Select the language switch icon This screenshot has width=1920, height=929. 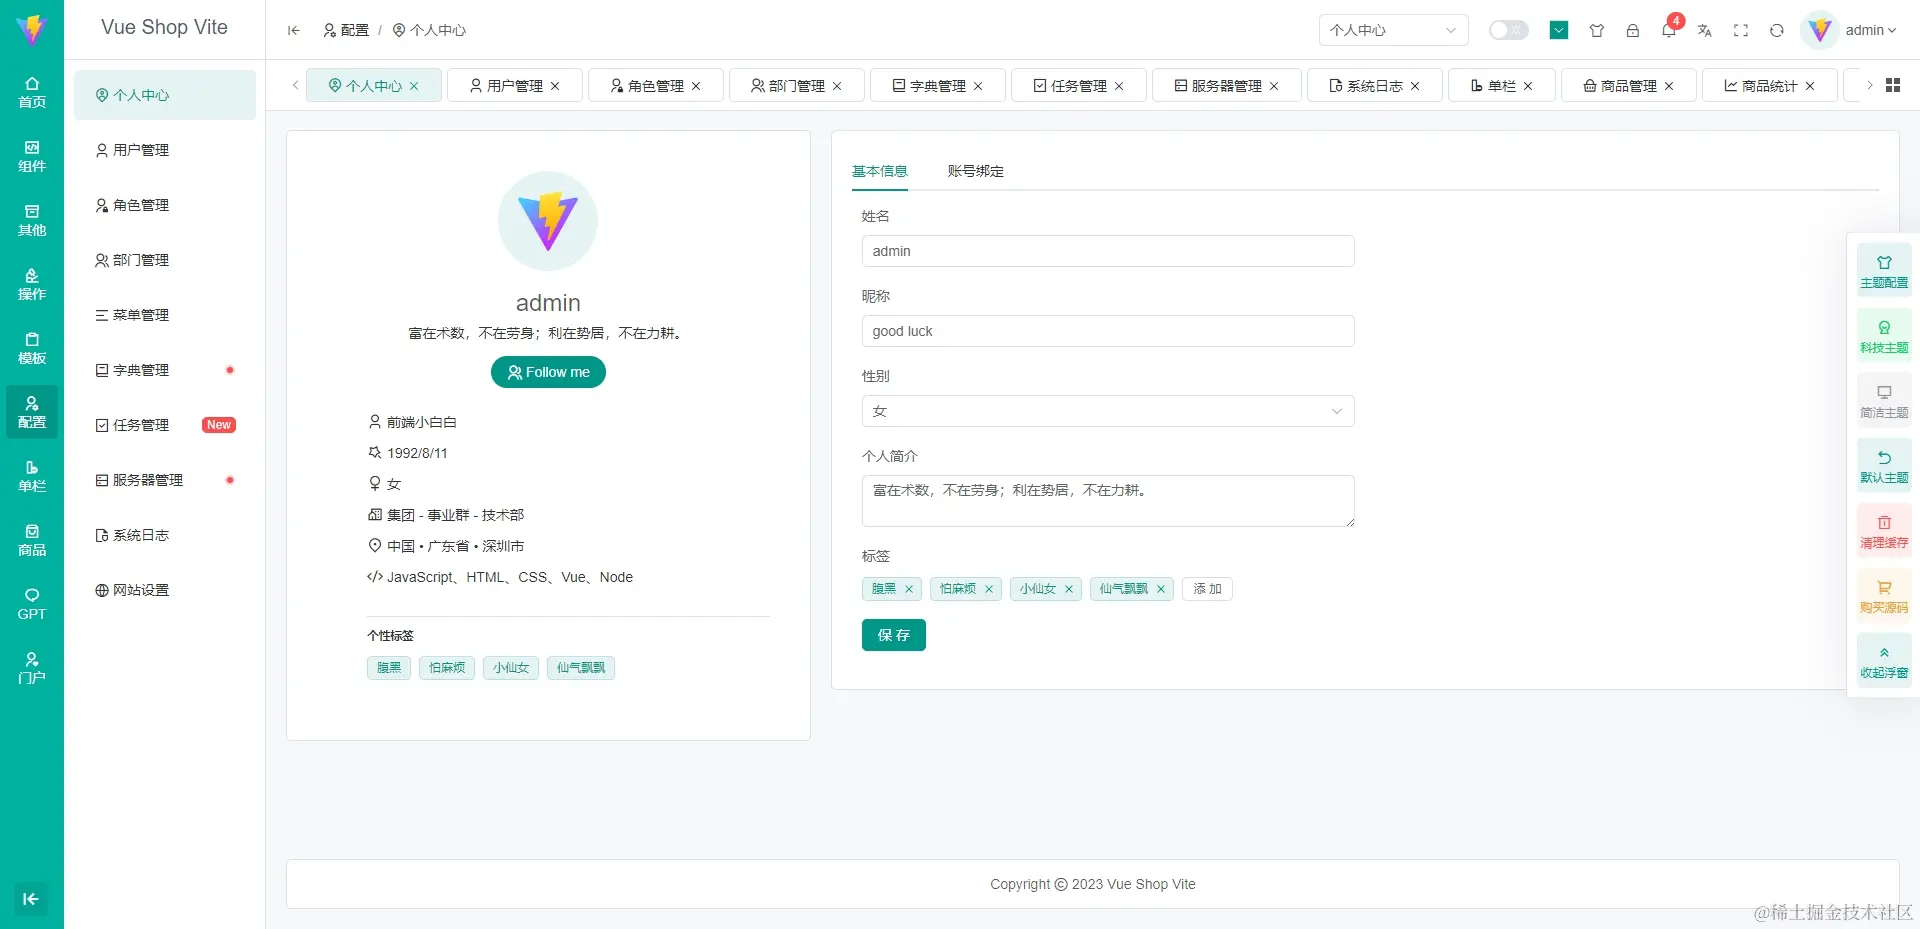click(1705, 31)
